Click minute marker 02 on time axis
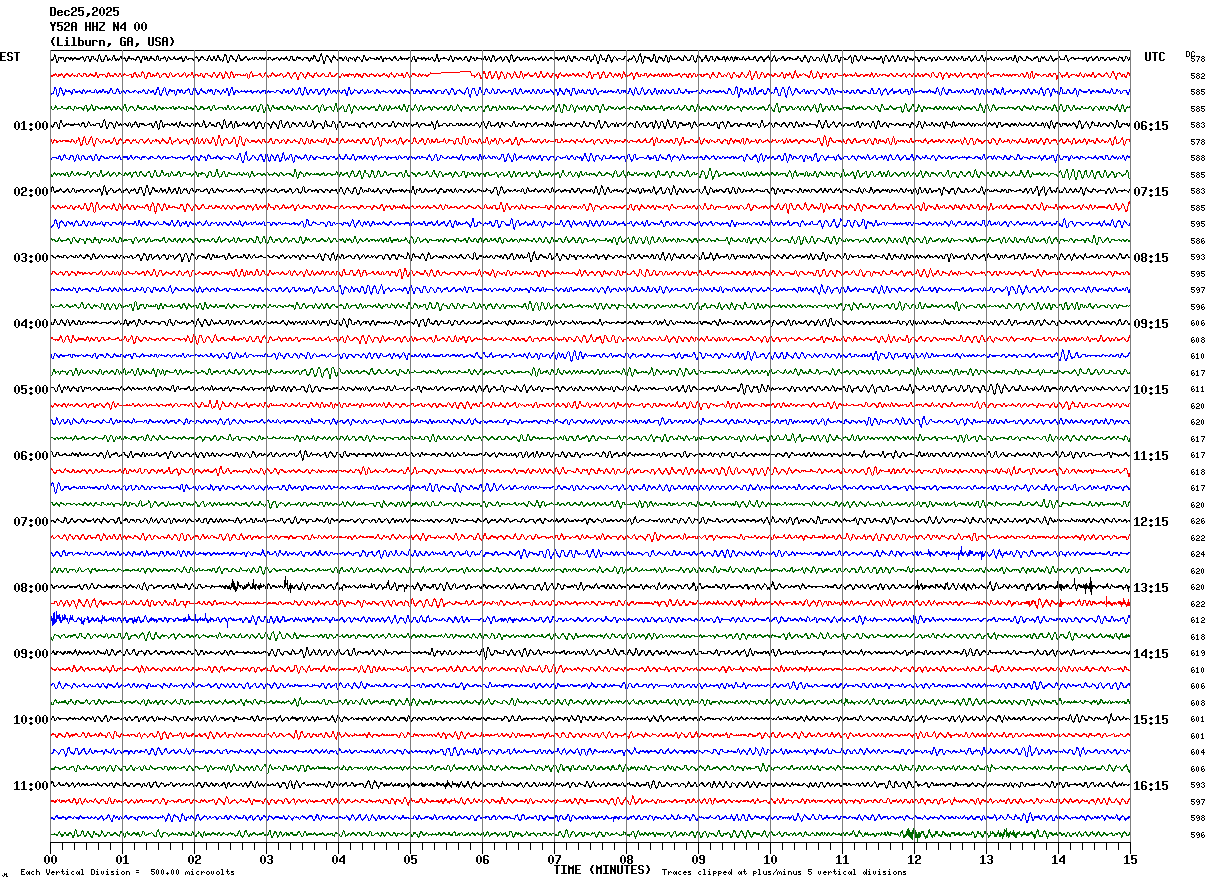 [x=194, y=859]
